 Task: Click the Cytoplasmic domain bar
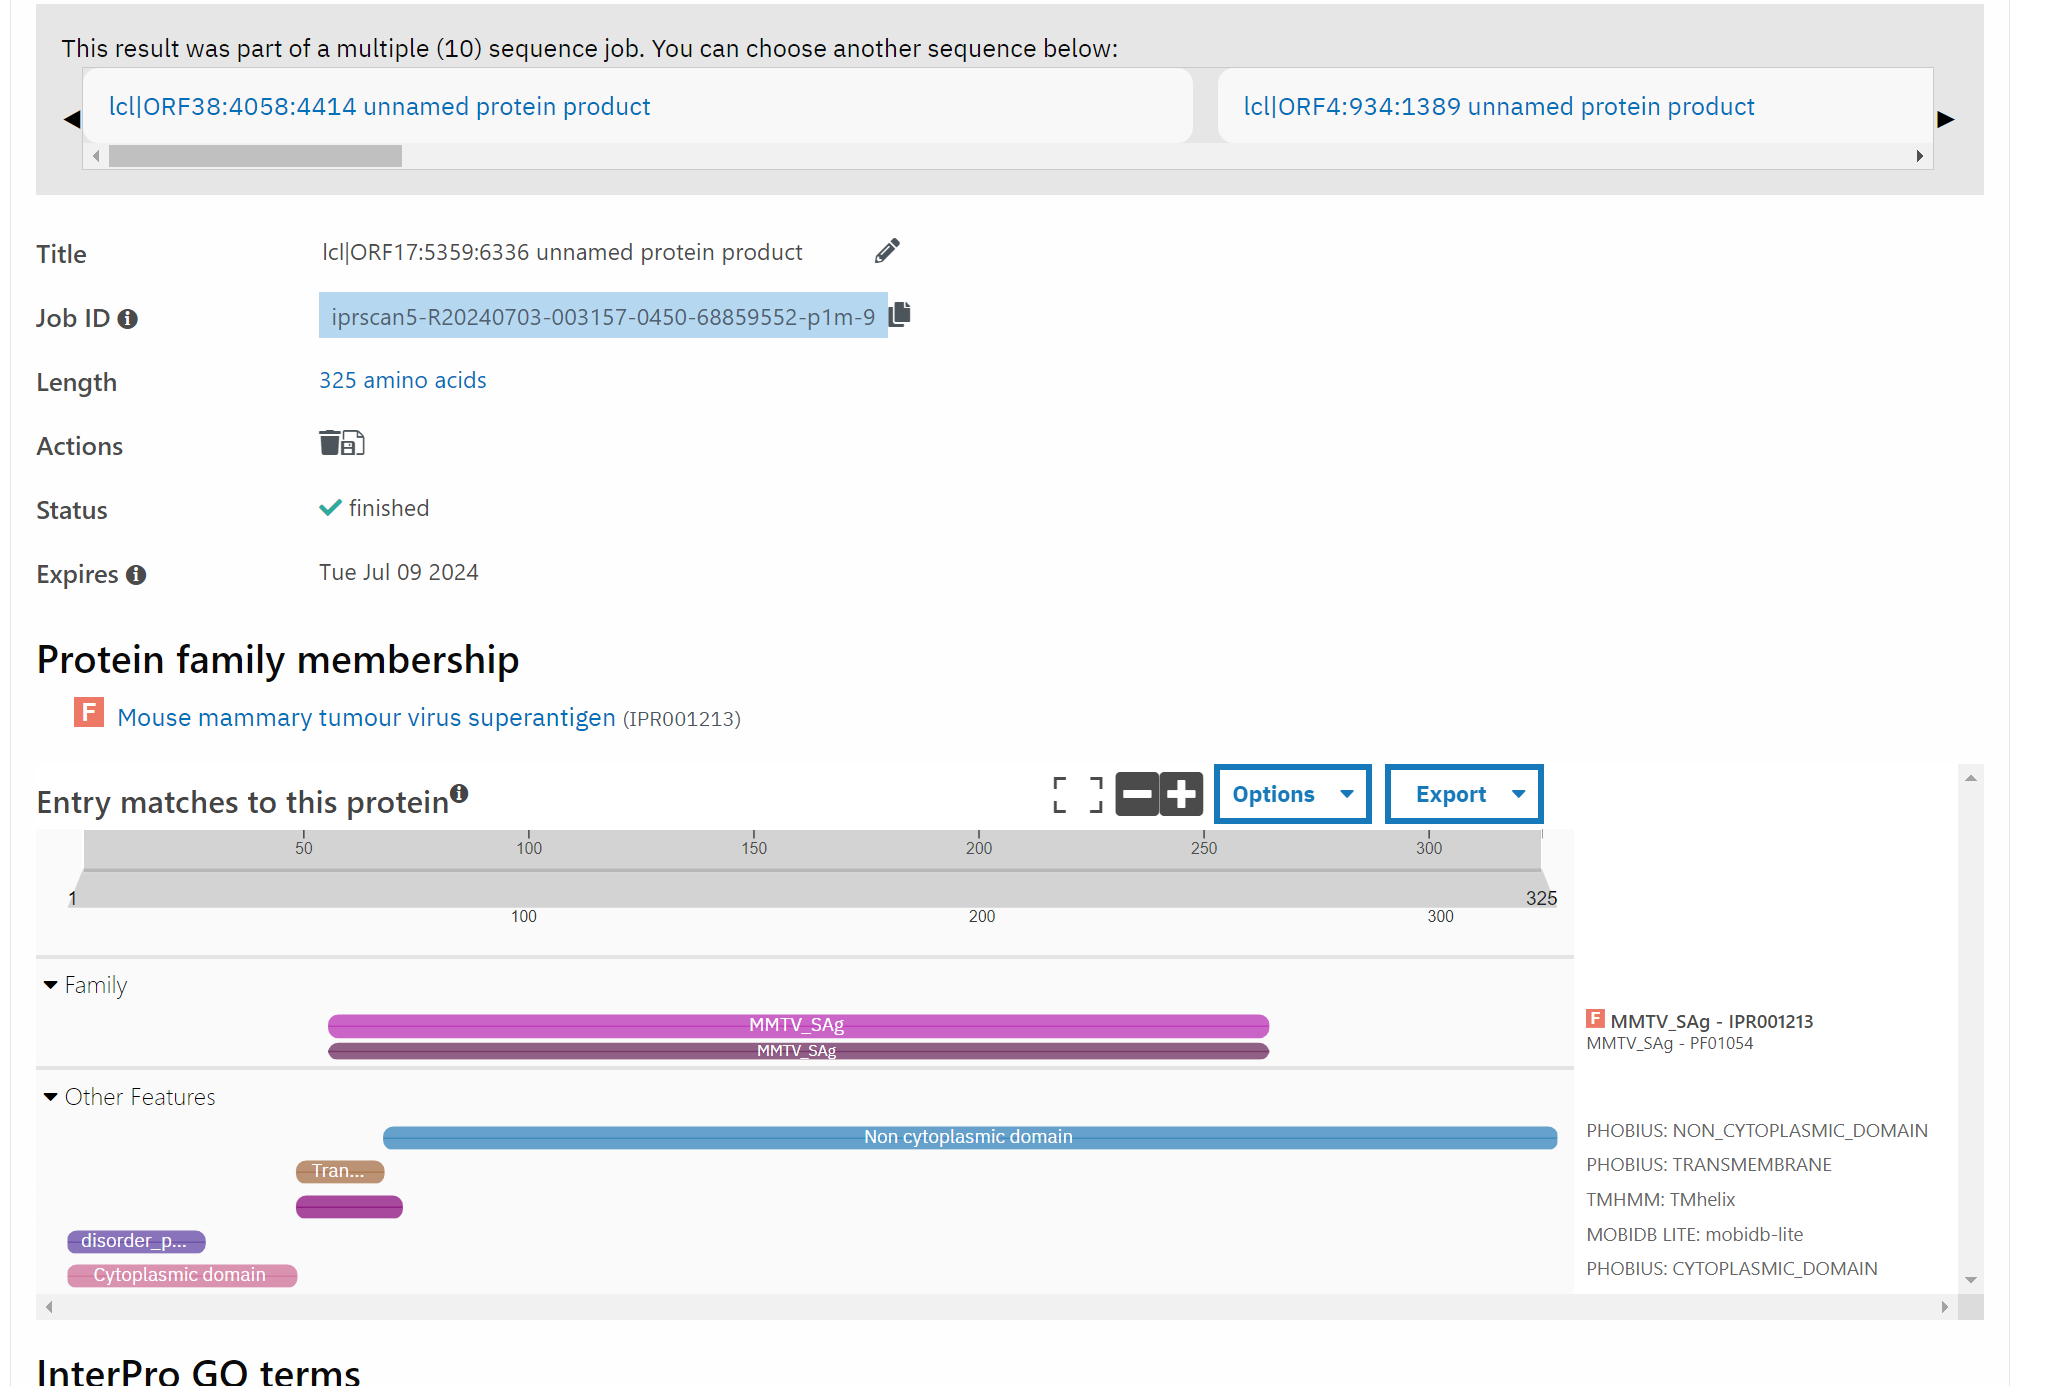pos(182,1275)
